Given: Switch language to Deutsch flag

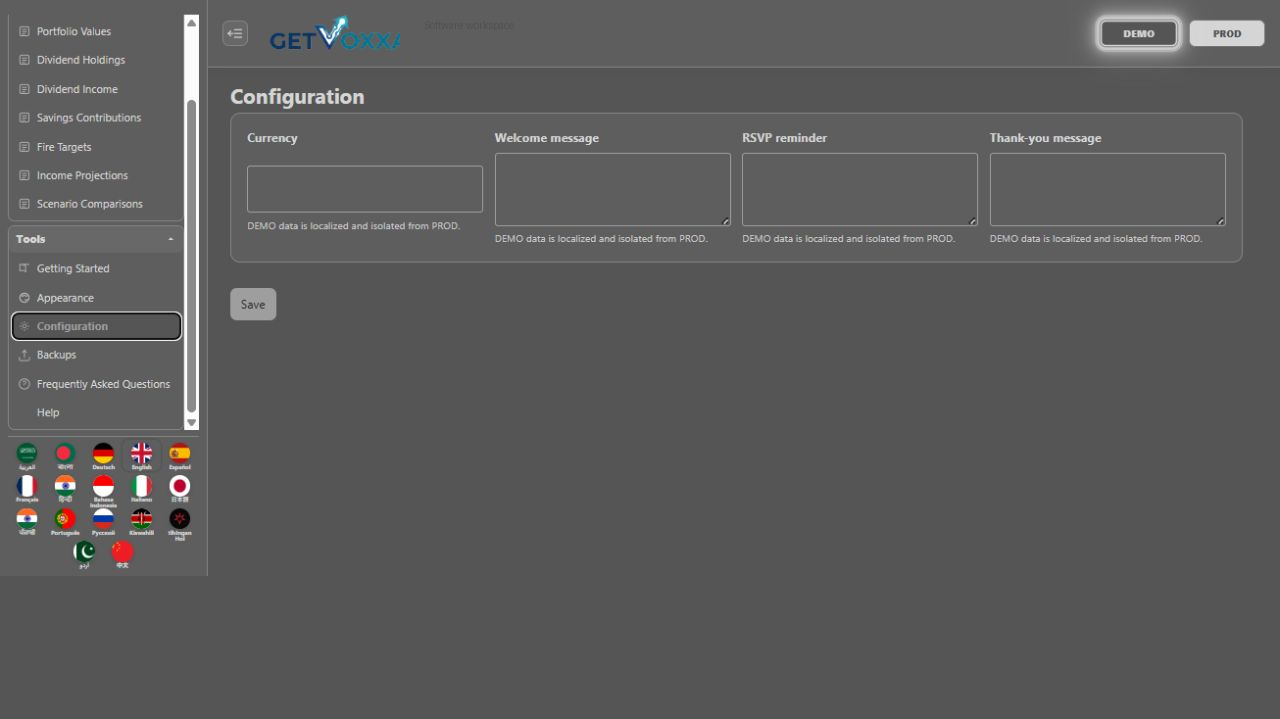Looking at the screenshot, I should click(x=103, y=456).
